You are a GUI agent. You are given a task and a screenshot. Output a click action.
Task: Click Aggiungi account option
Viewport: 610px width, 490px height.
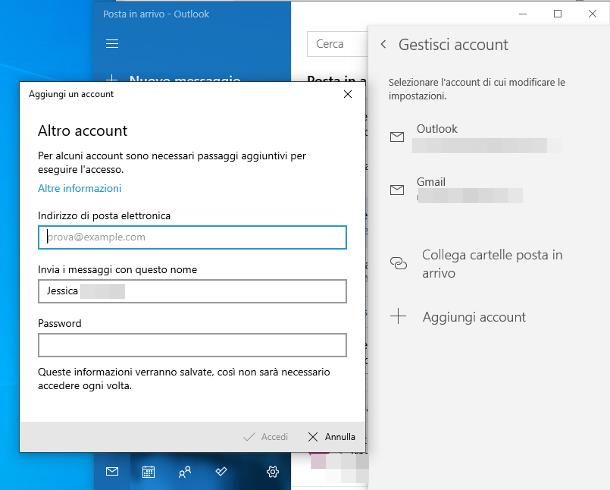tap(458, 317)
